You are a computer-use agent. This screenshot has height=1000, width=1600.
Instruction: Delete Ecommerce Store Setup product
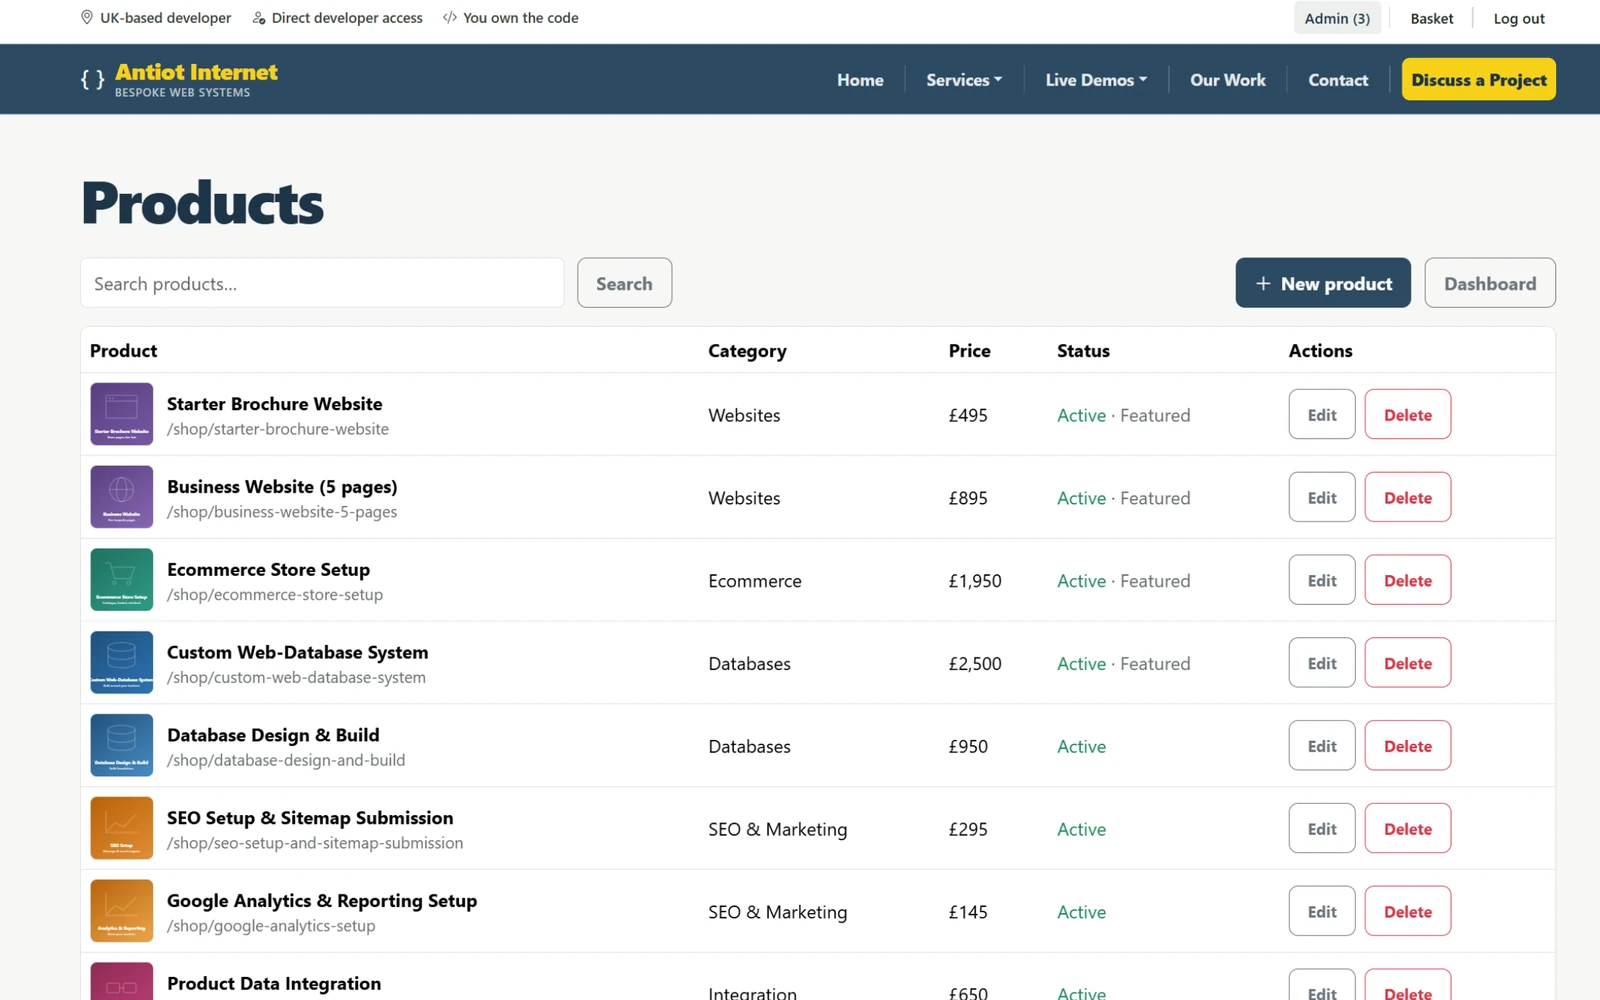[1408, 580]
